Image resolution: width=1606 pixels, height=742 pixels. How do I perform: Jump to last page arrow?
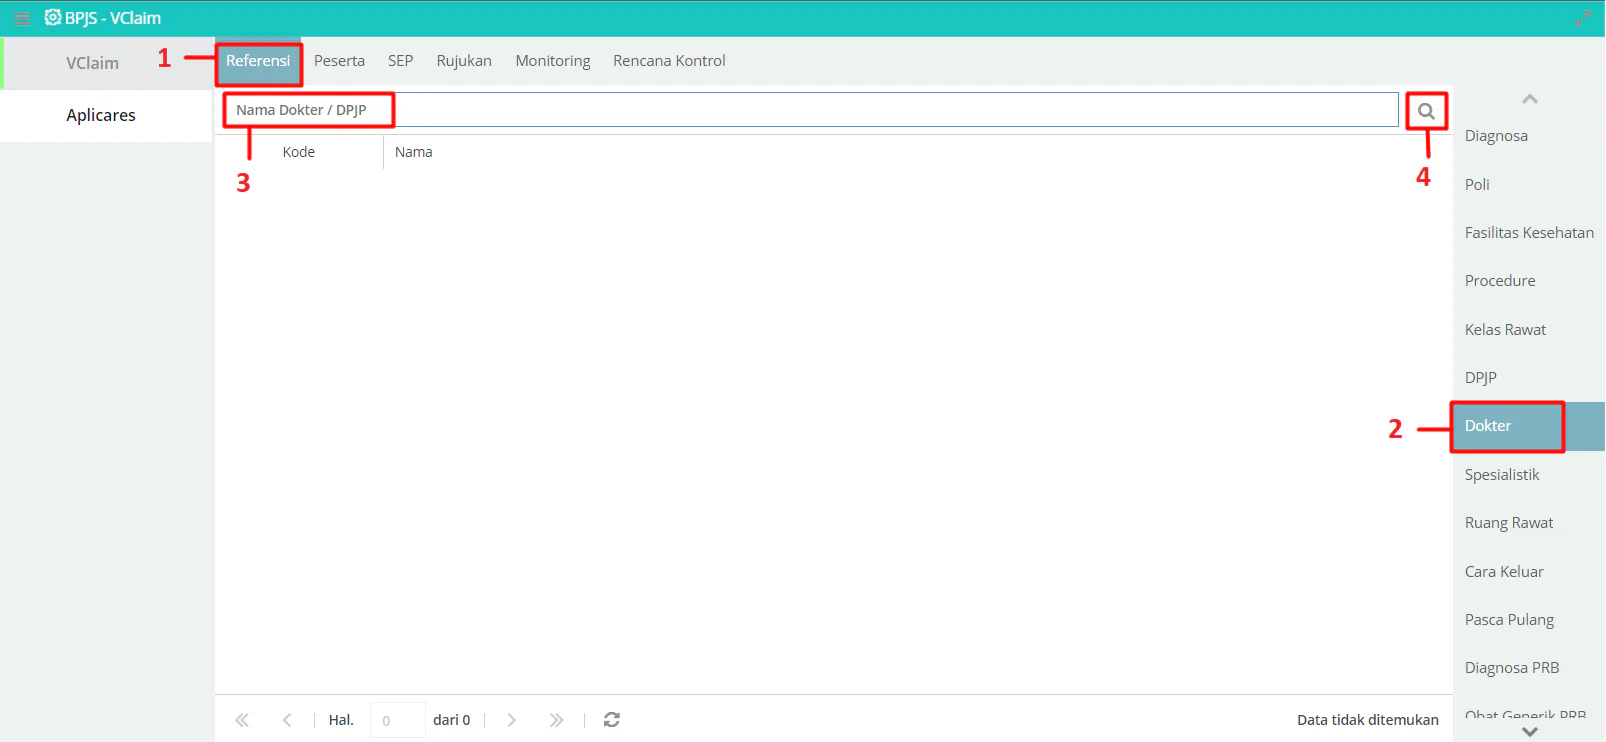coord(556,720)
